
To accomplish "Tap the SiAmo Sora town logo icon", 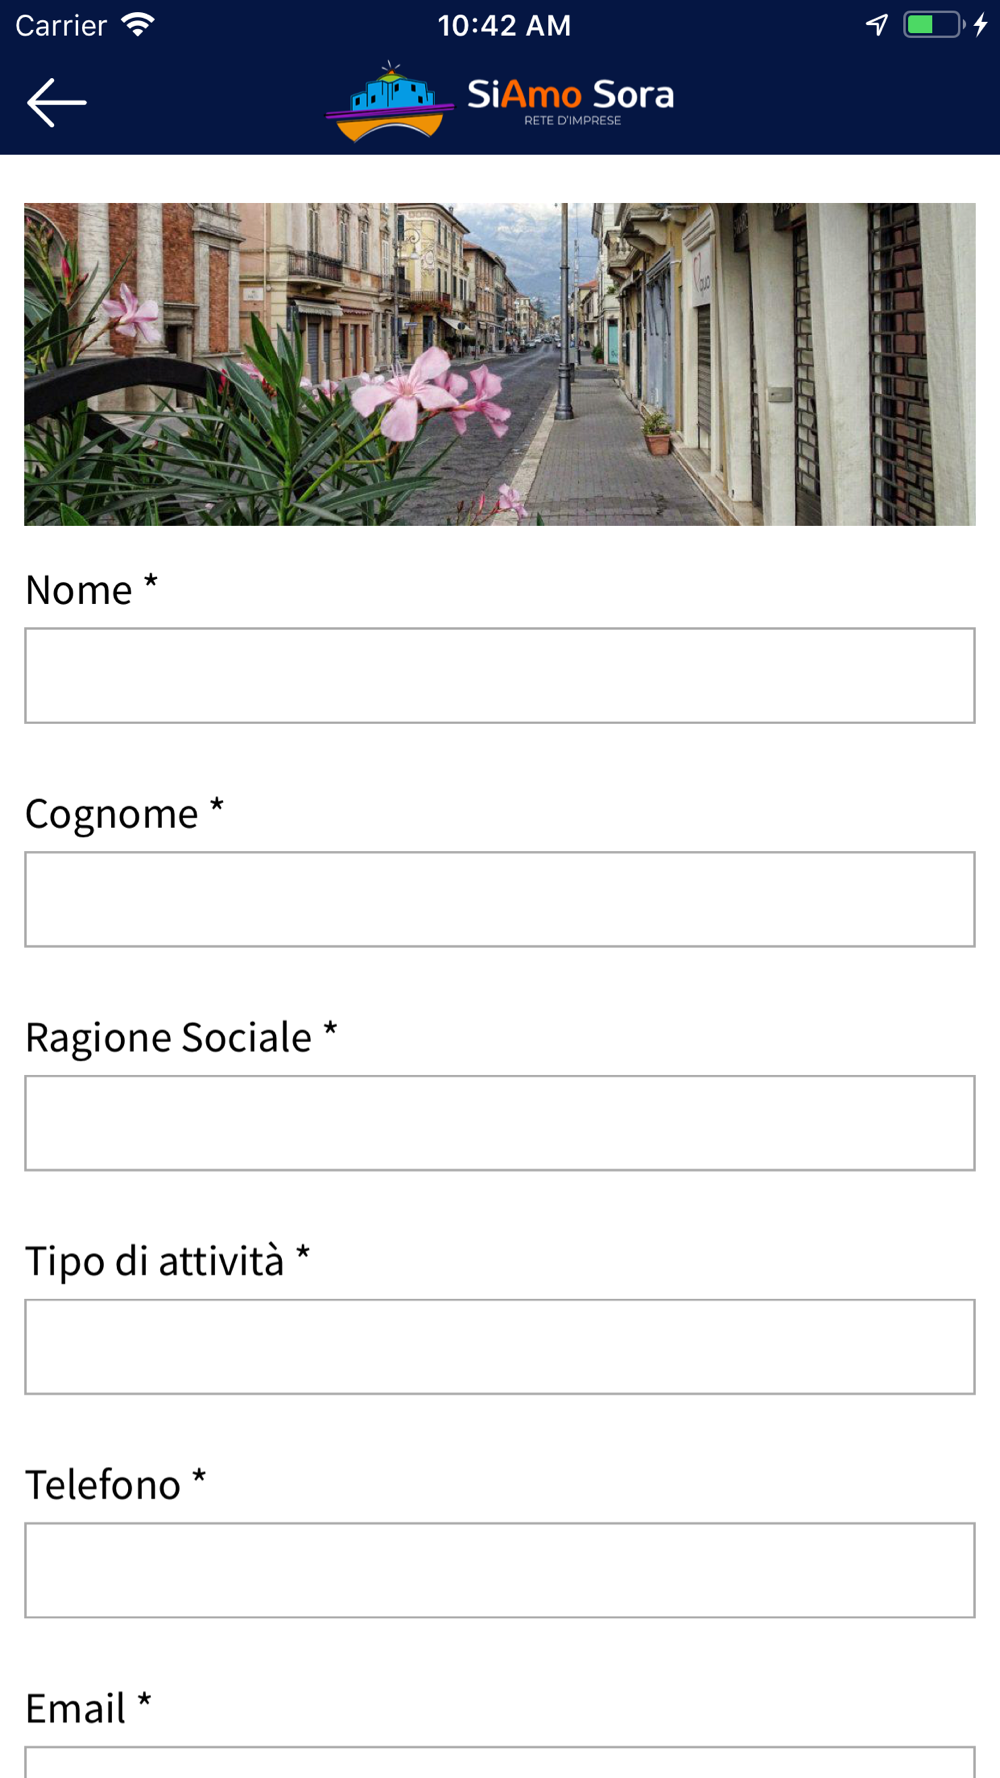I will tap(389, 101).
